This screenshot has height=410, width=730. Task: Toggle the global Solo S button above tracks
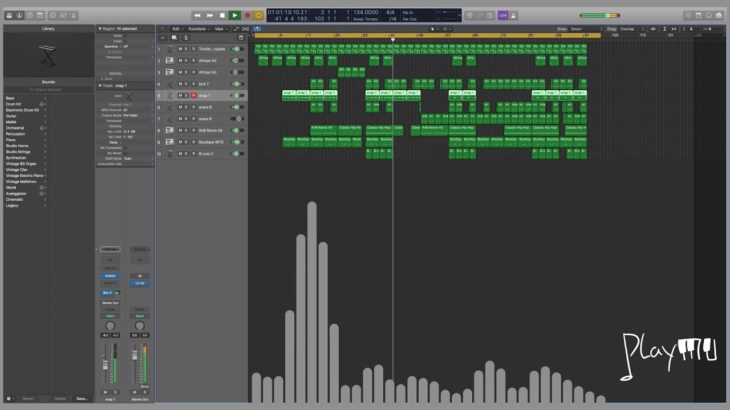186,38
